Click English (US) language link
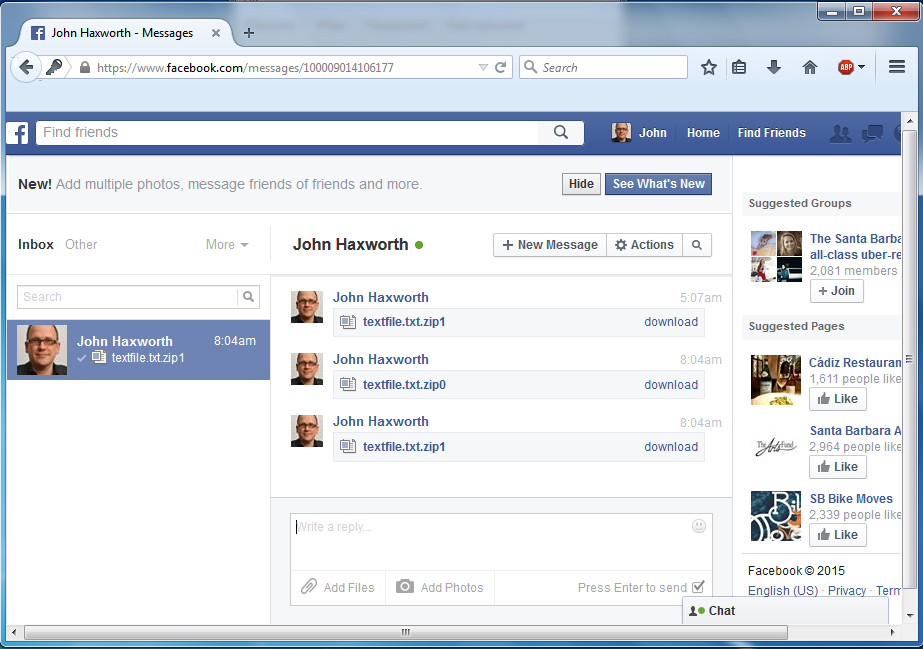The width and height of the screenshot is (923, 649). tap(783, 590)
